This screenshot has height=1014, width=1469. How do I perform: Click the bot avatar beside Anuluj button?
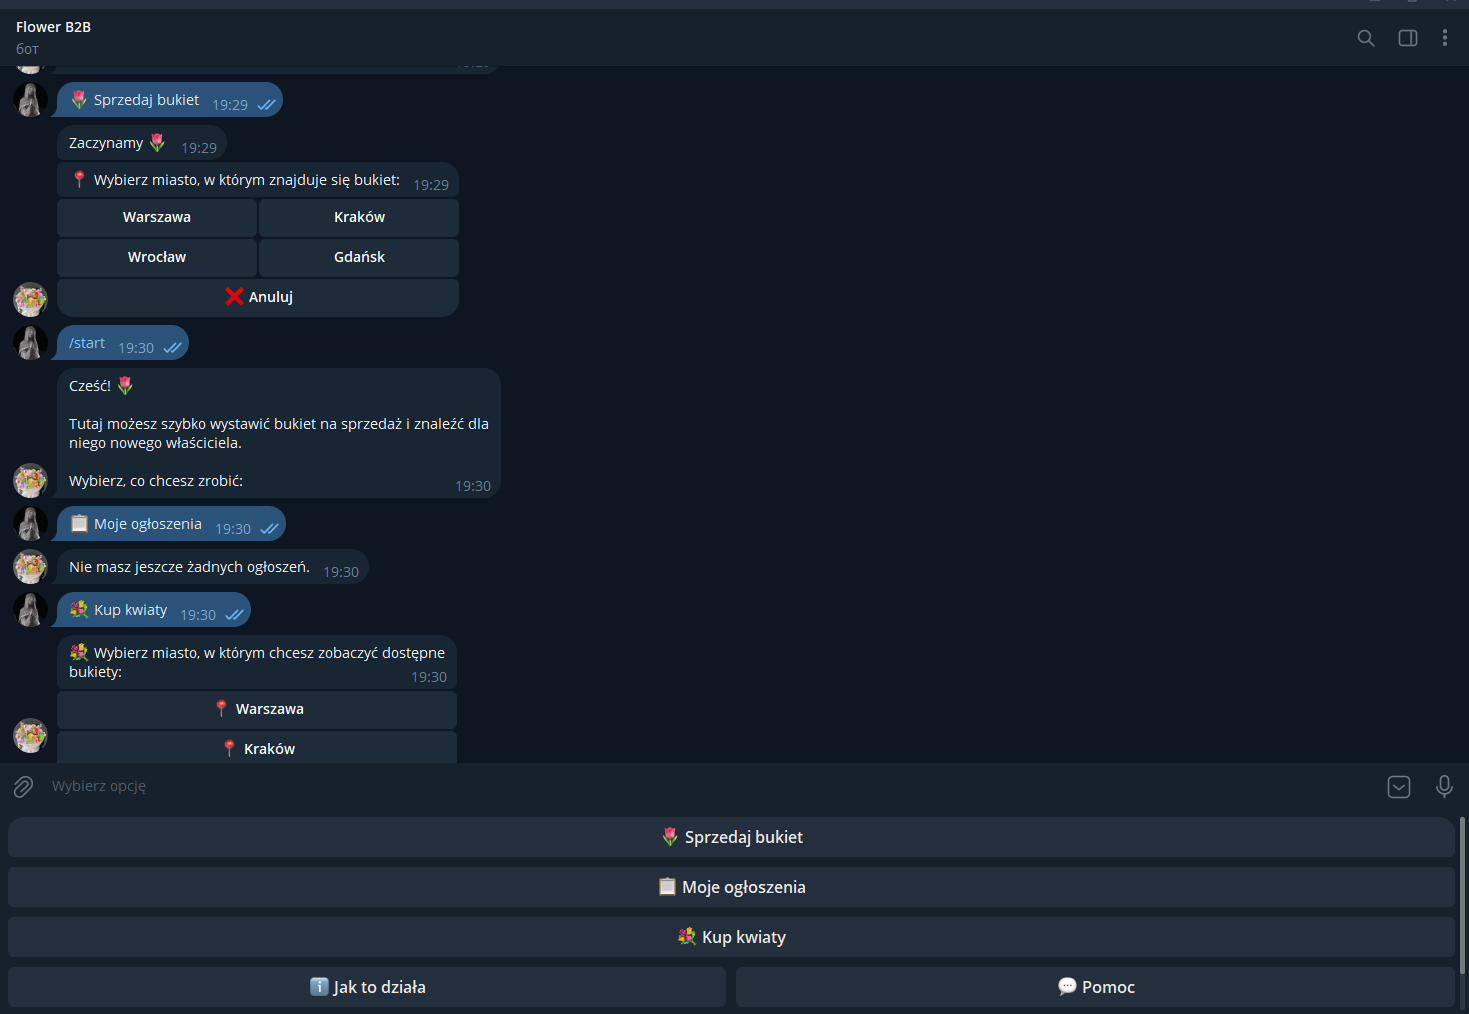click(30, 299)
